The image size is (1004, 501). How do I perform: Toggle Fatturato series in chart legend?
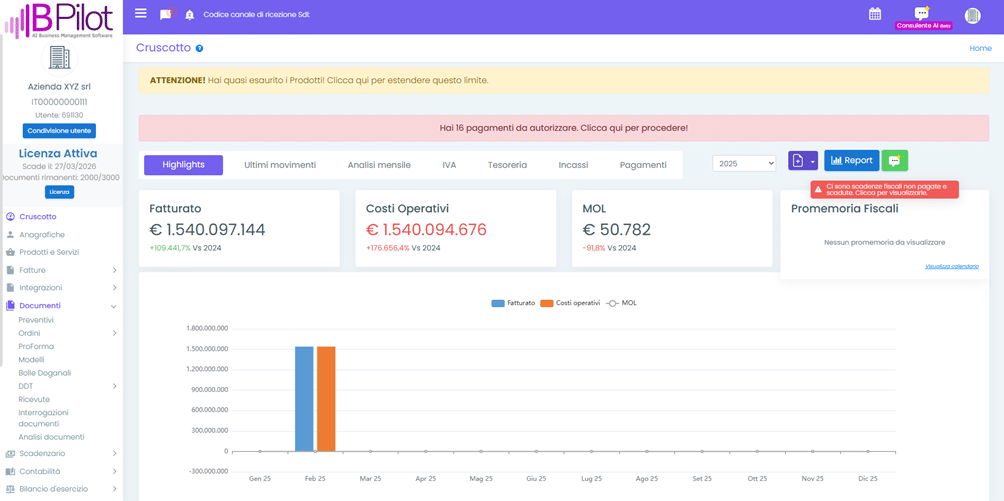(x=513, y=303)
